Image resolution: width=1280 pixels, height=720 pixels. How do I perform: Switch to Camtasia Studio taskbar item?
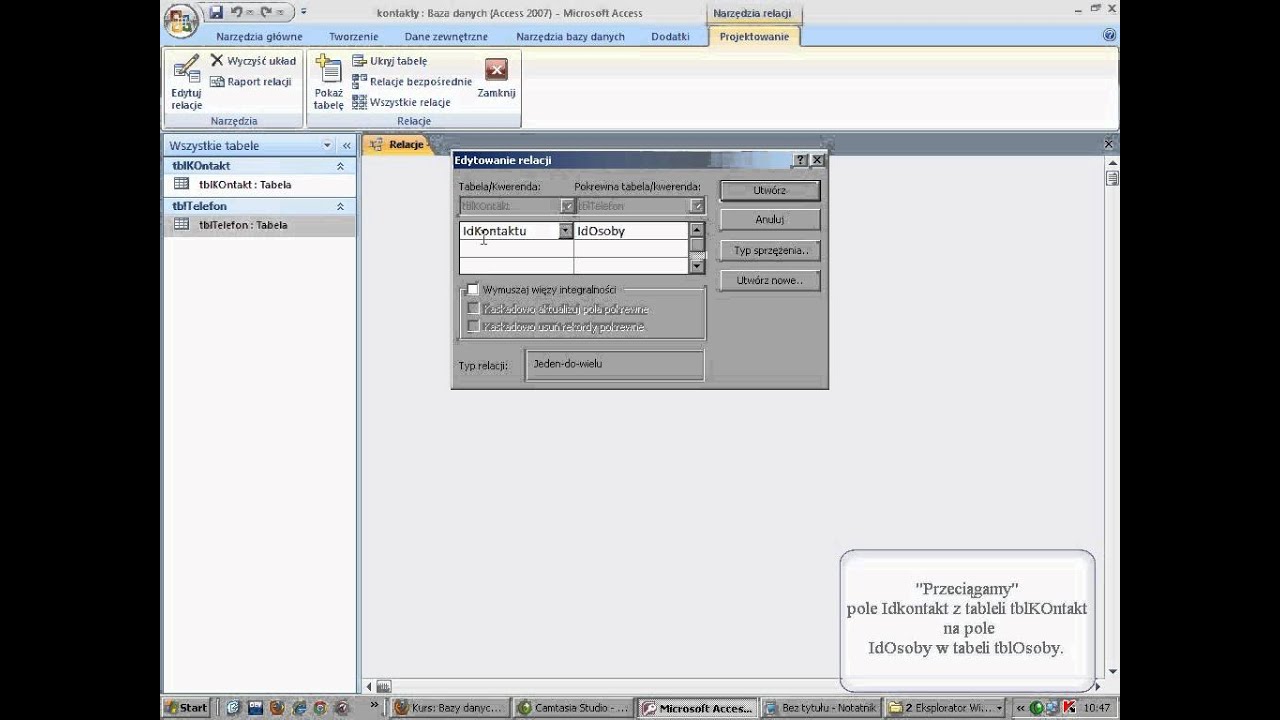(x=574, y=708)
